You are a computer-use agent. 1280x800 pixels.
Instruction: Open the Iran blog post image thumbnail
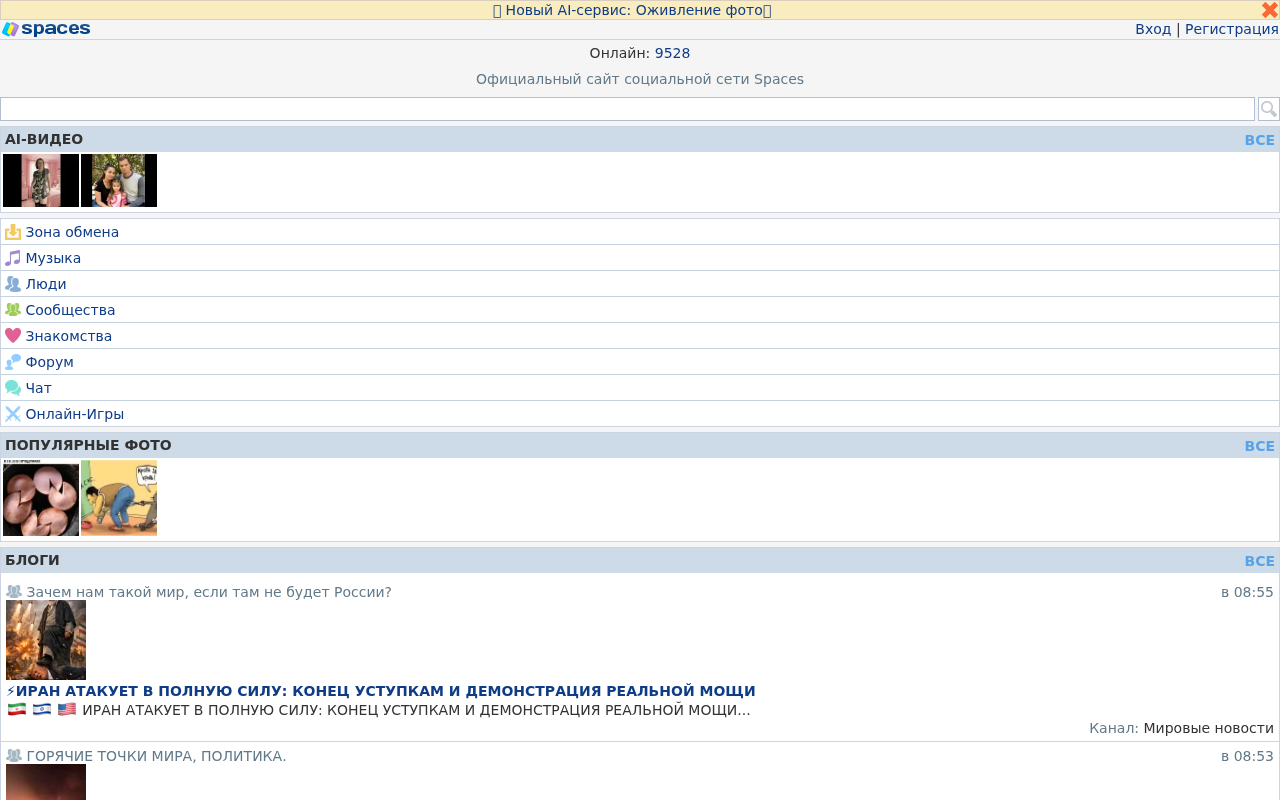46,640
